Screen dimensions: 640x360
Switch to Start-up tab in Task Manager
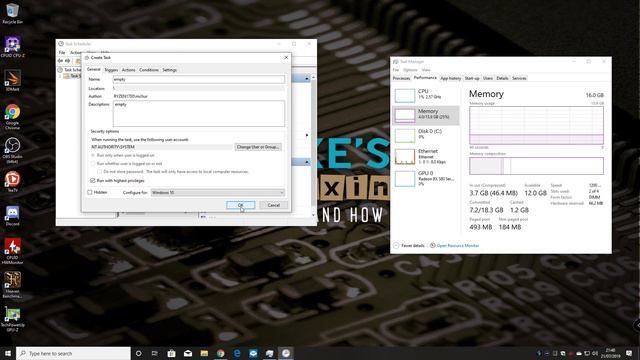pos(472,78)
